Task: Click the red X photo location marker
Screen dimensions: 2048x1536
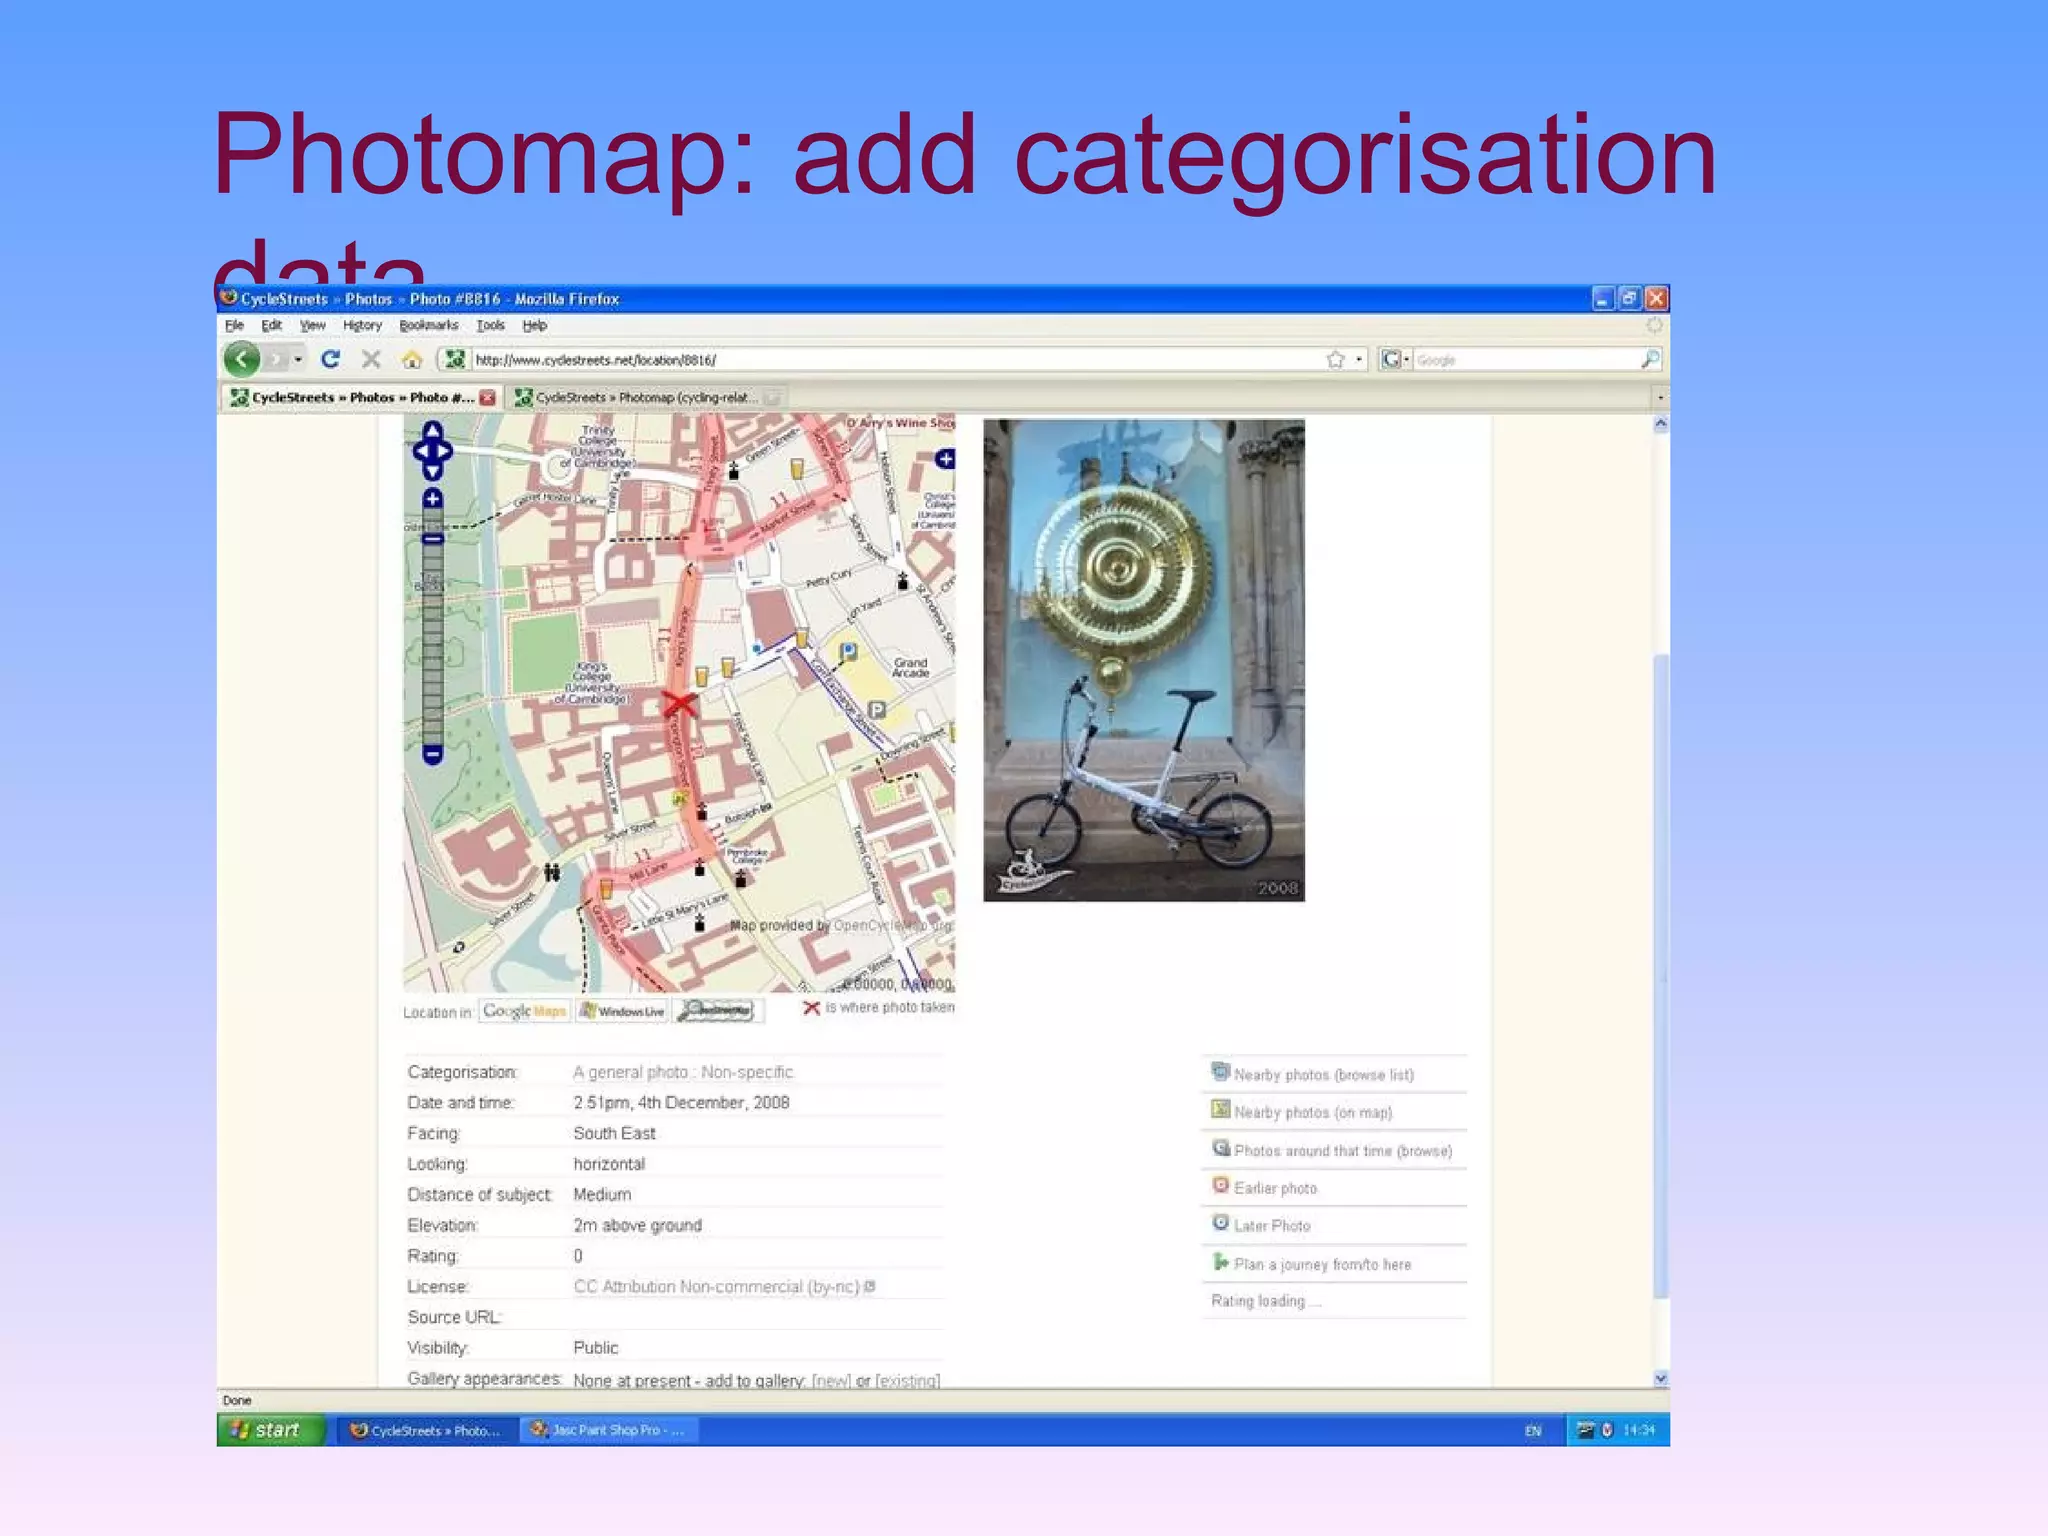Action: 679,704
